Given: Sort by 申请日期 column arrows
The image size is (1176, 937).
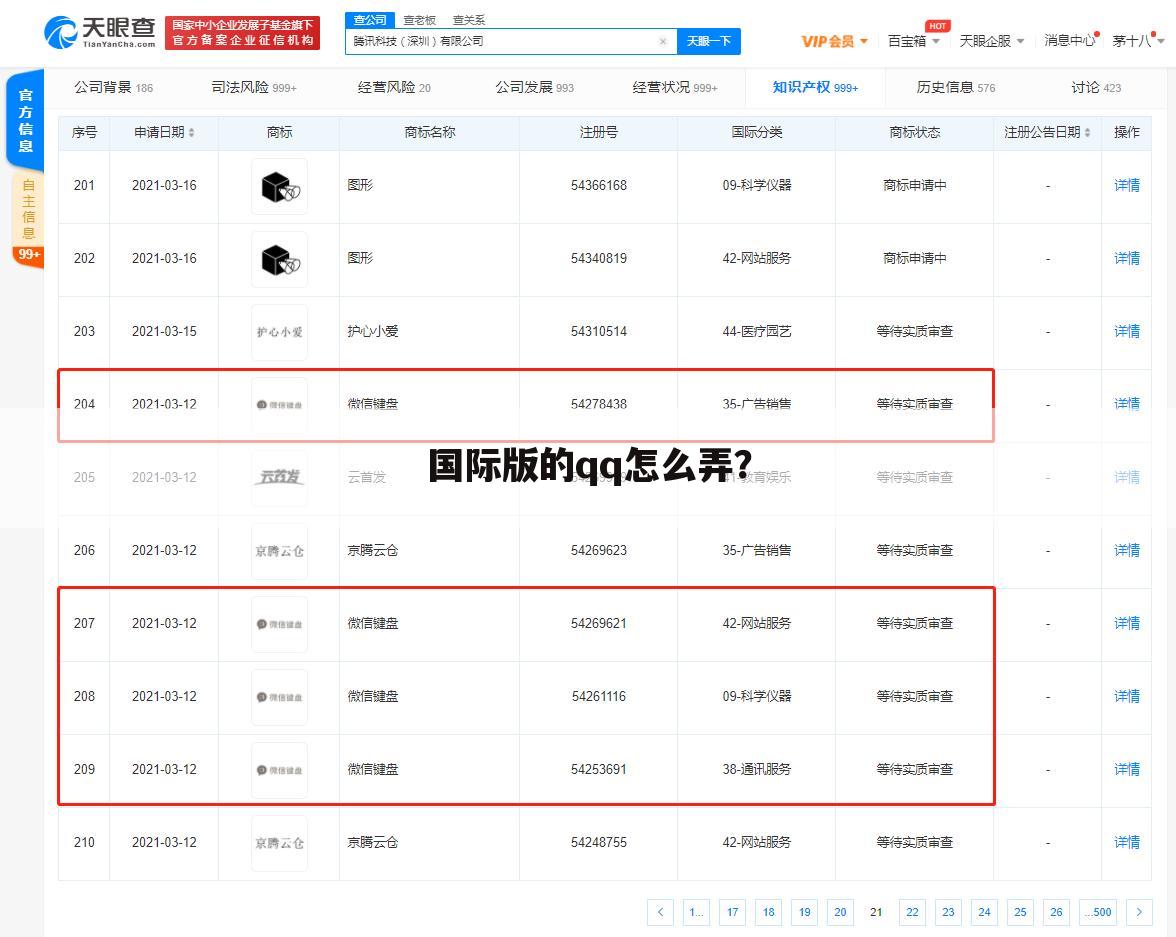Looking at the screenshot, I should [x=191, y=133].
